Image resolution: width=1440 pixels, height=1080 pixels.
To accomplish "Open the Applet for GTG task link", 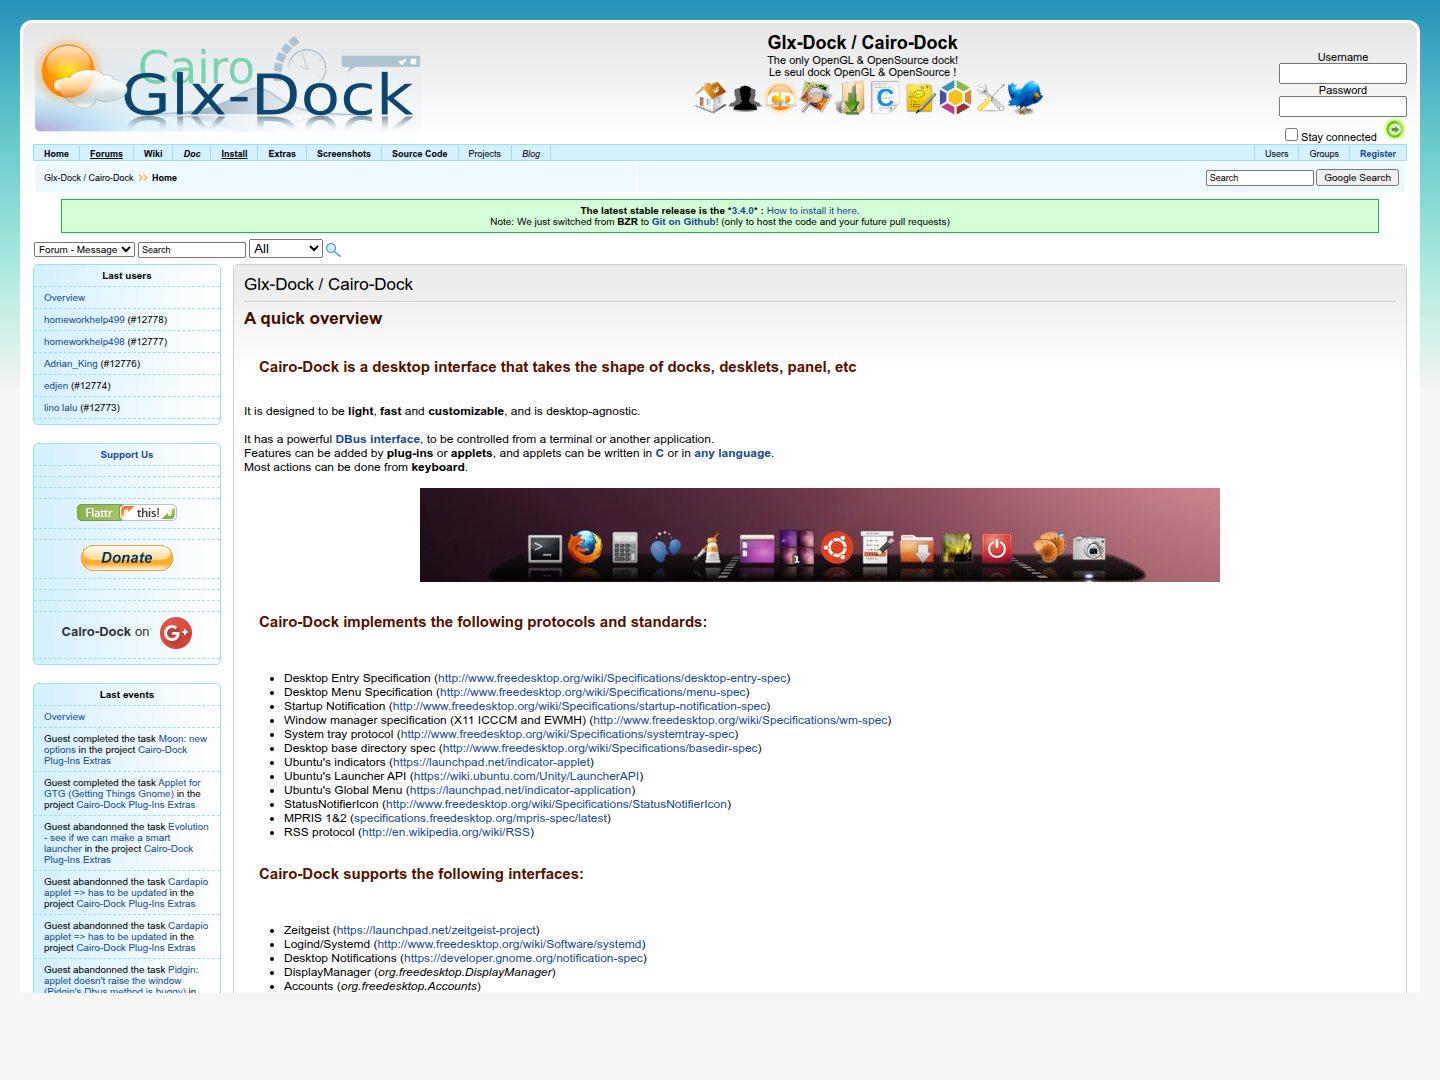I will click(122, 788).
